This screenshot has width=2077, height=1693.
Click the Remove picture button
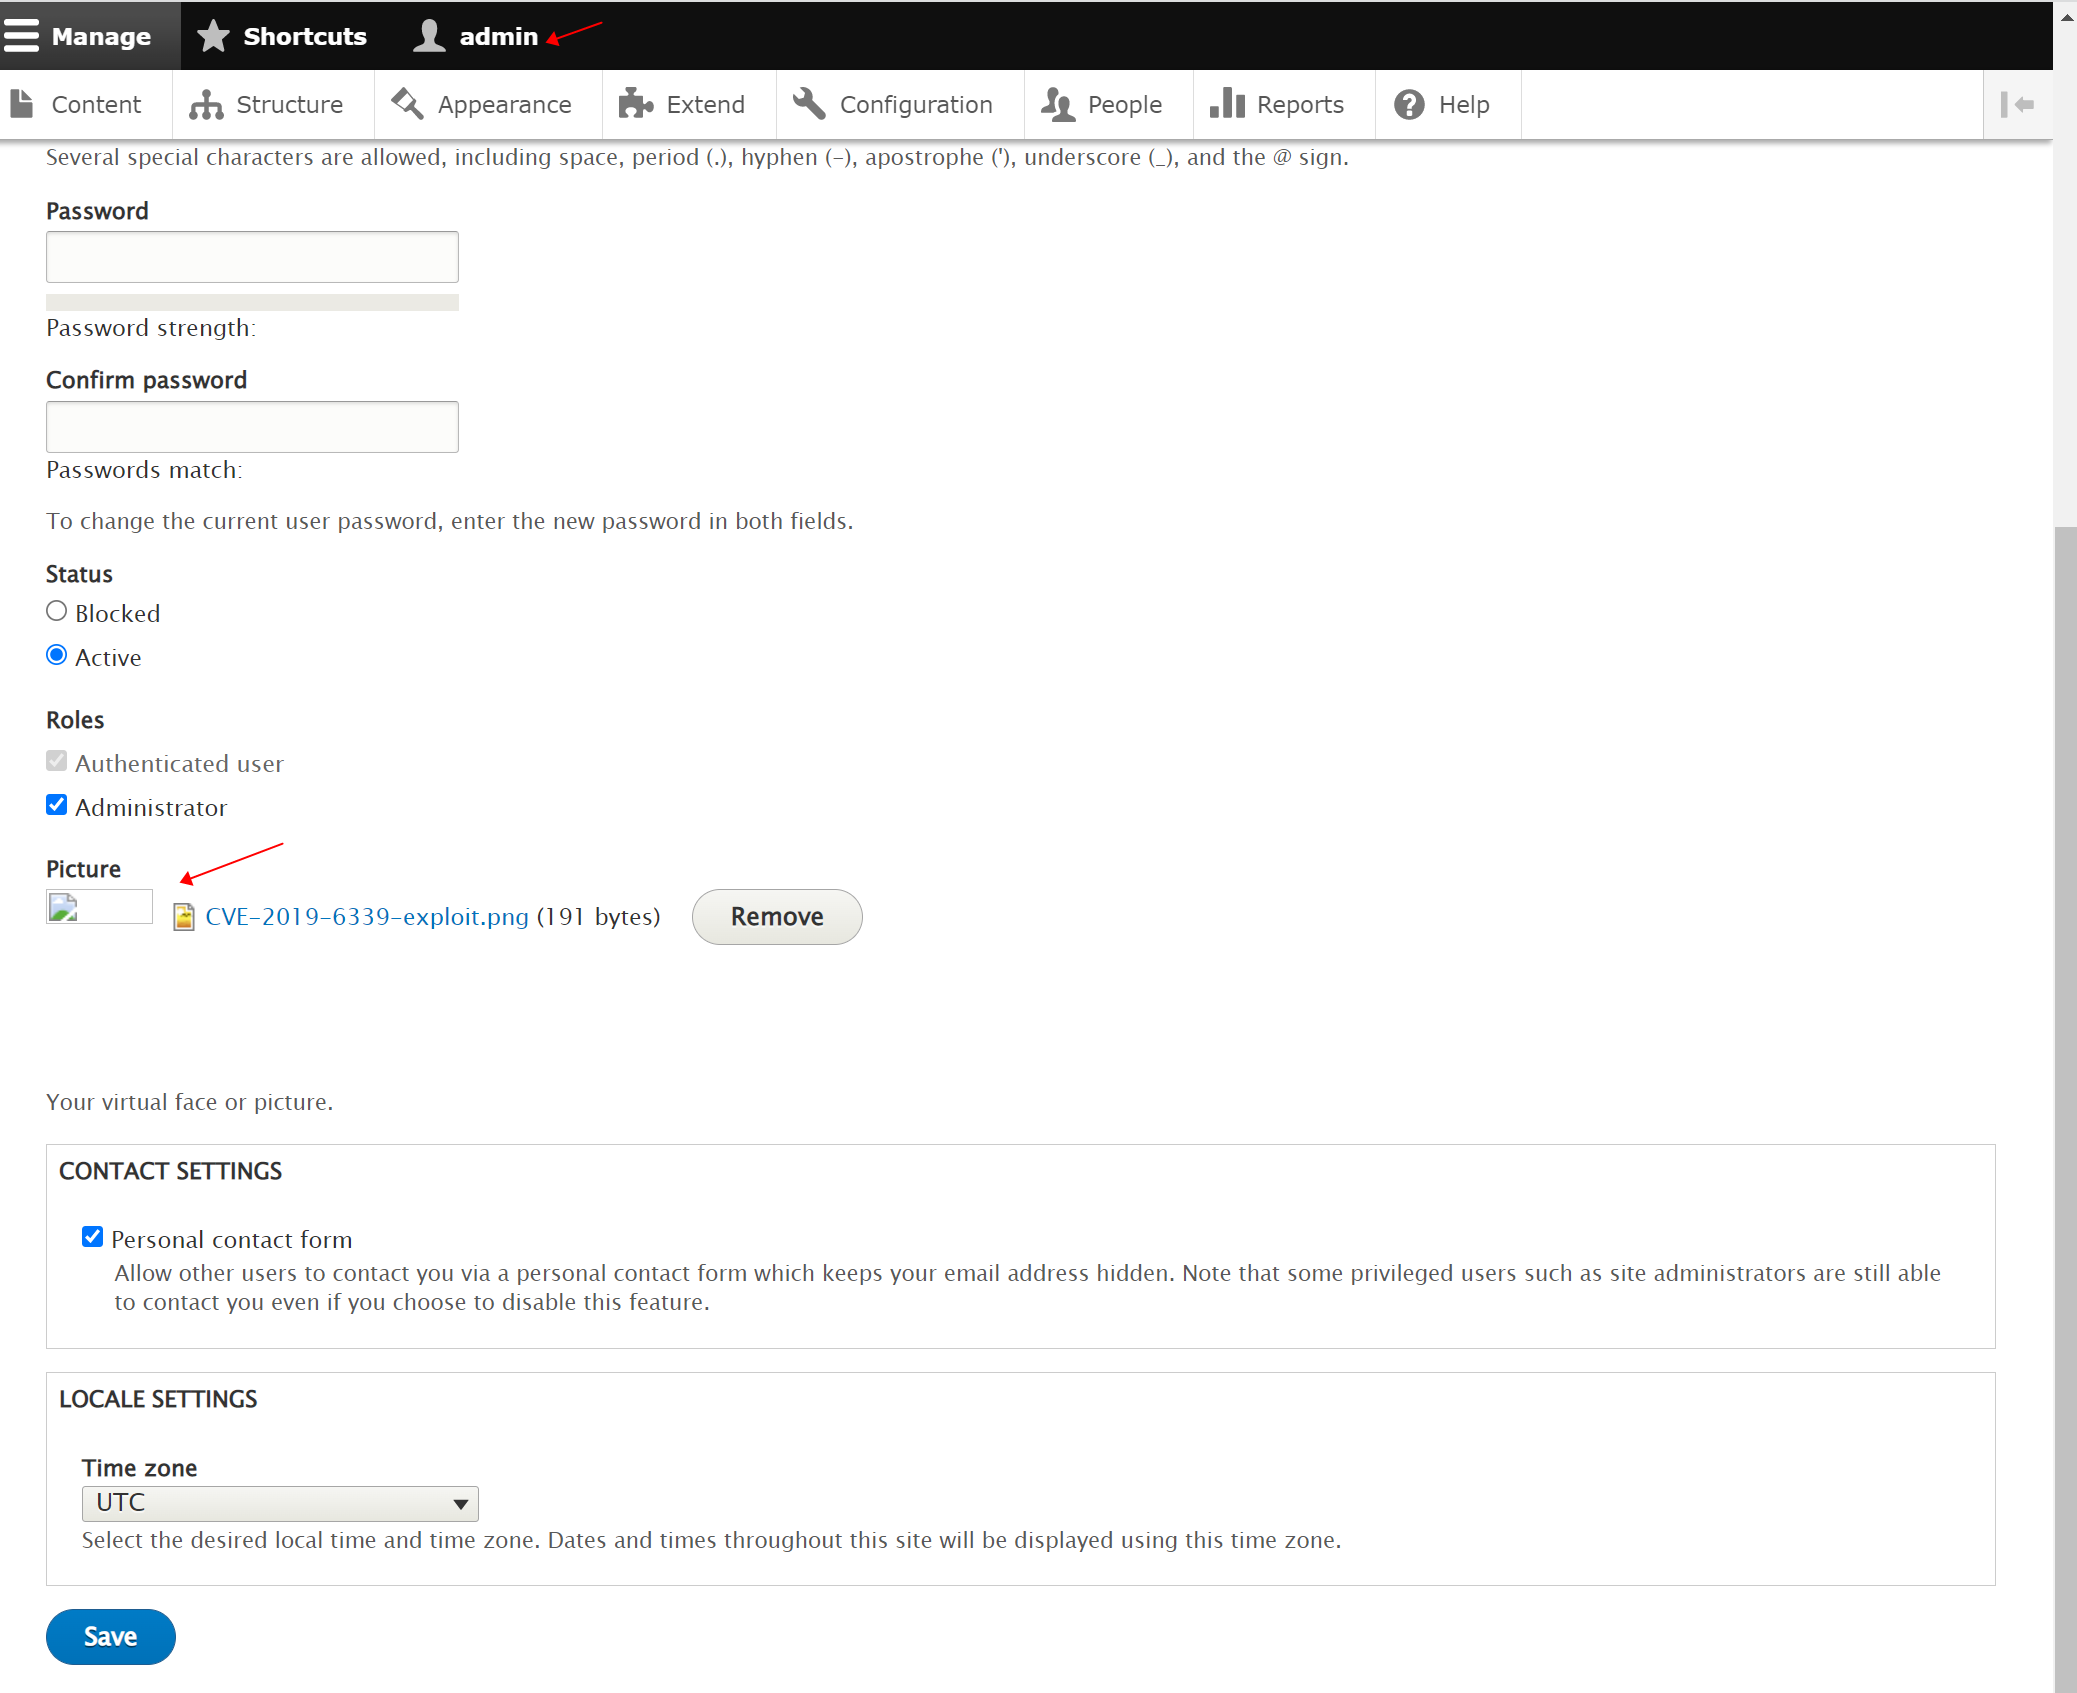coord(777,917)
